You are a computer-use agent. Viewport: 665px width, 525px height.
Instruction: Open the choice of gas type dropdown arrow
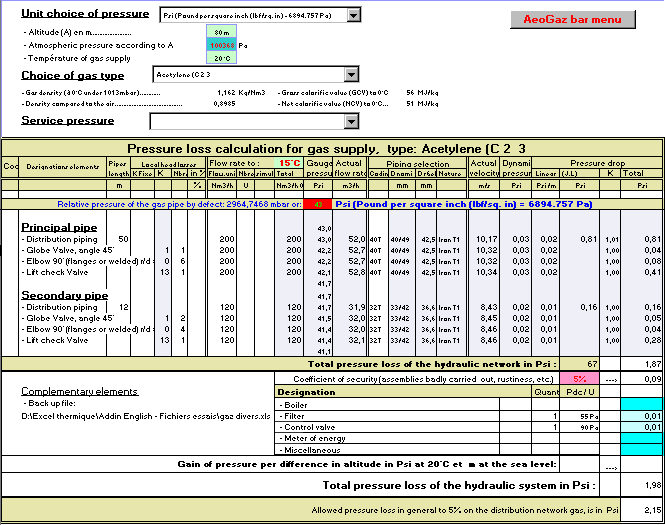pyautogui.click(x=351, y=75)
